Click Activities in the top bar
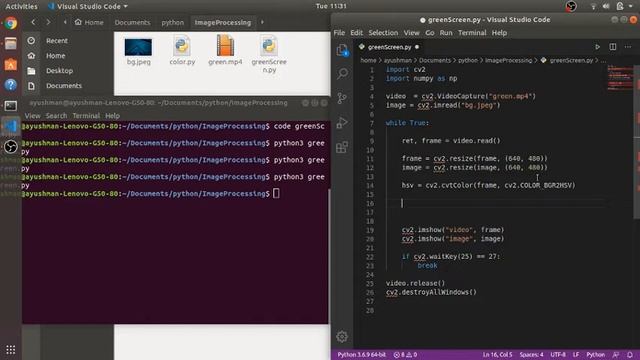Viewport: 640px width, 360px height. (x=21, y=7)
